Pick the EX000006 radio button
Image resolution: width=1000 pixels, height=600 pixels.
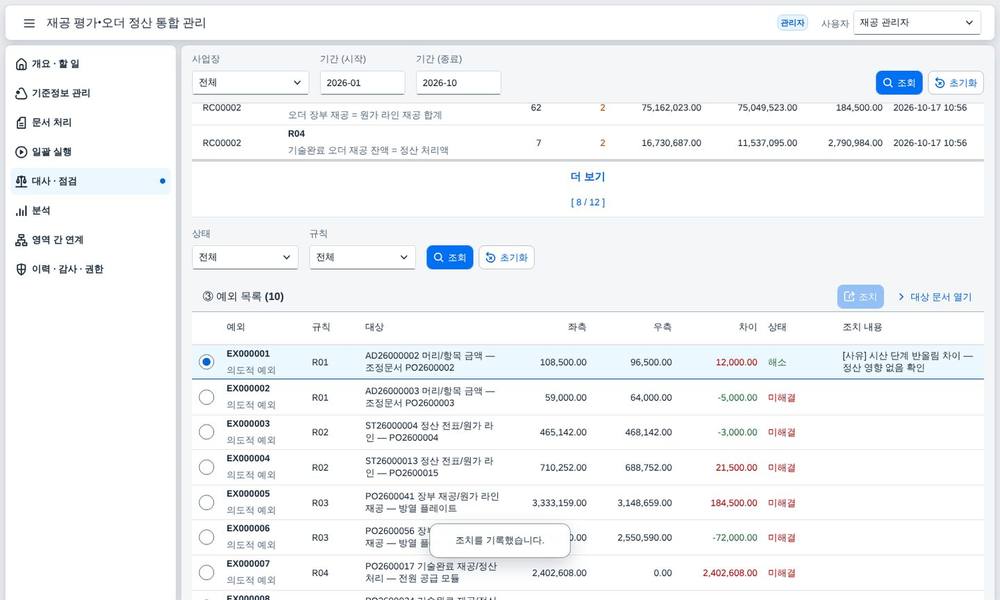point(206,537)
